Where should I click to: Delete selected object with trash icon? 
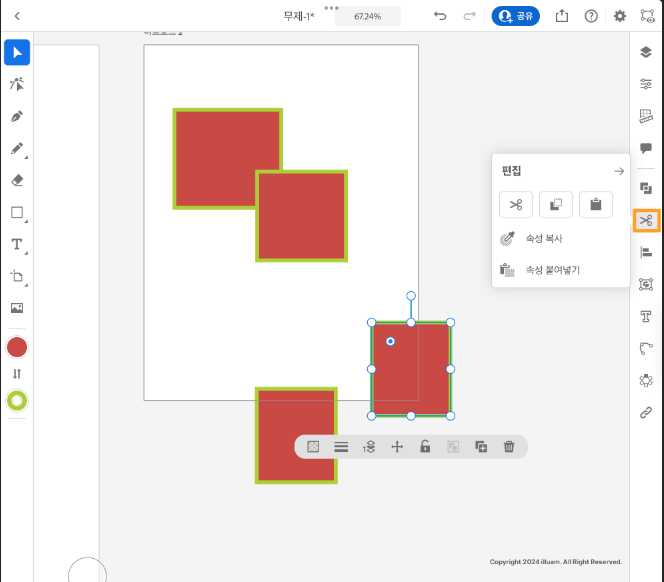click(x=509, y=446)
